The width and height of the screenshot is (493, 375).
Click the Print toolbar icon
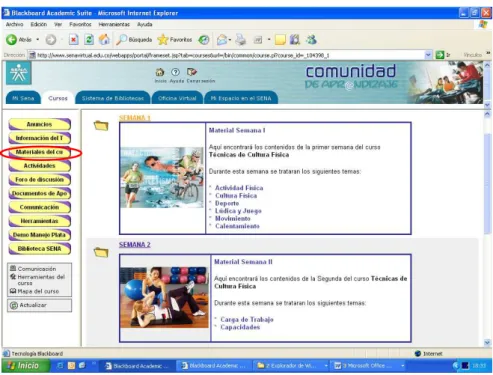pos(240,40)
